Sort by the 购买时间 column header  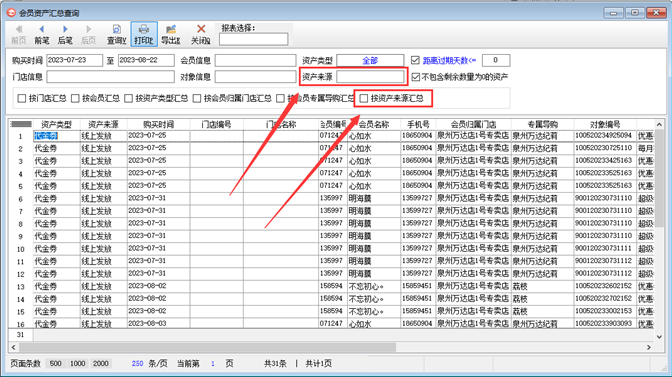159,125
